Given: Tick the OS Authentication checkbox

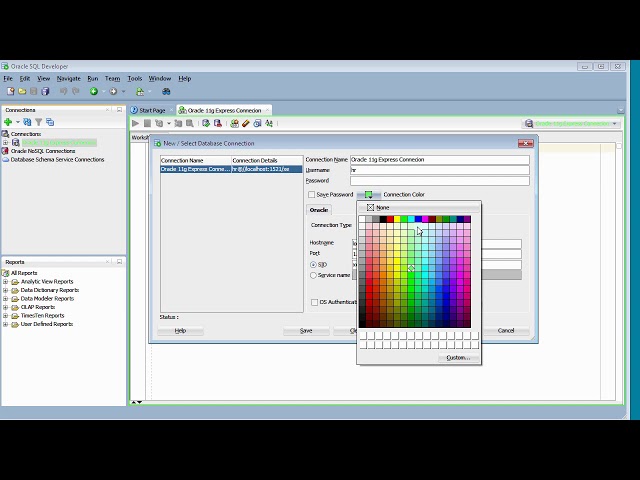Looking at the screenshot, I should pyautogui.click(x=314, y=302).
